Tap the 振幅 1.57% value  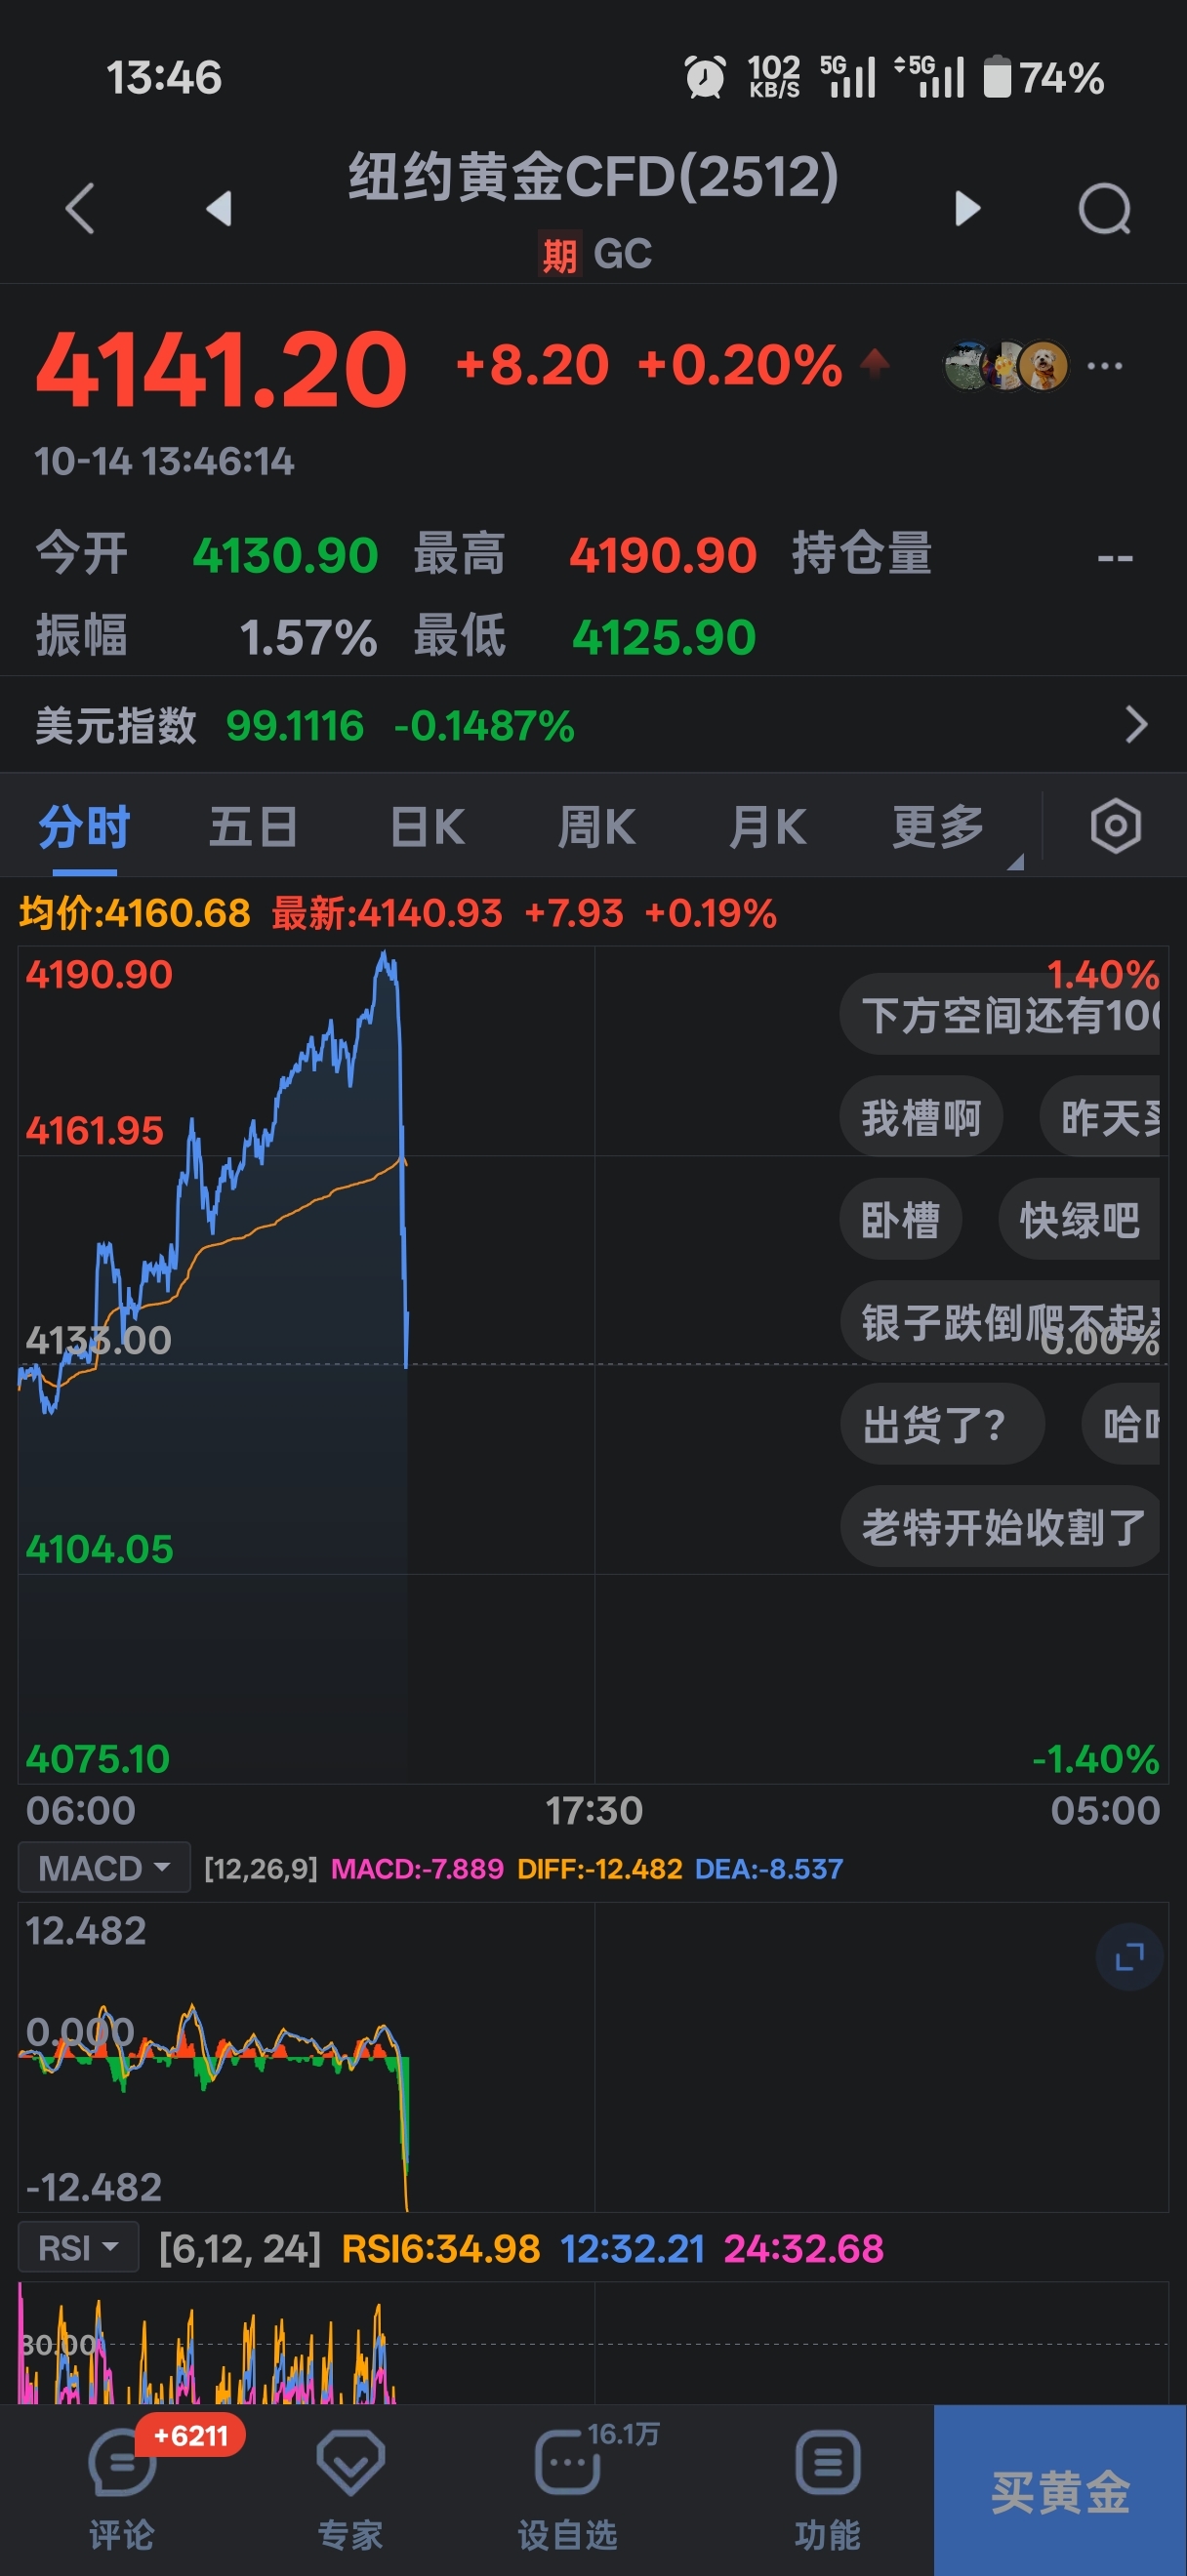[x=308, y=637]
